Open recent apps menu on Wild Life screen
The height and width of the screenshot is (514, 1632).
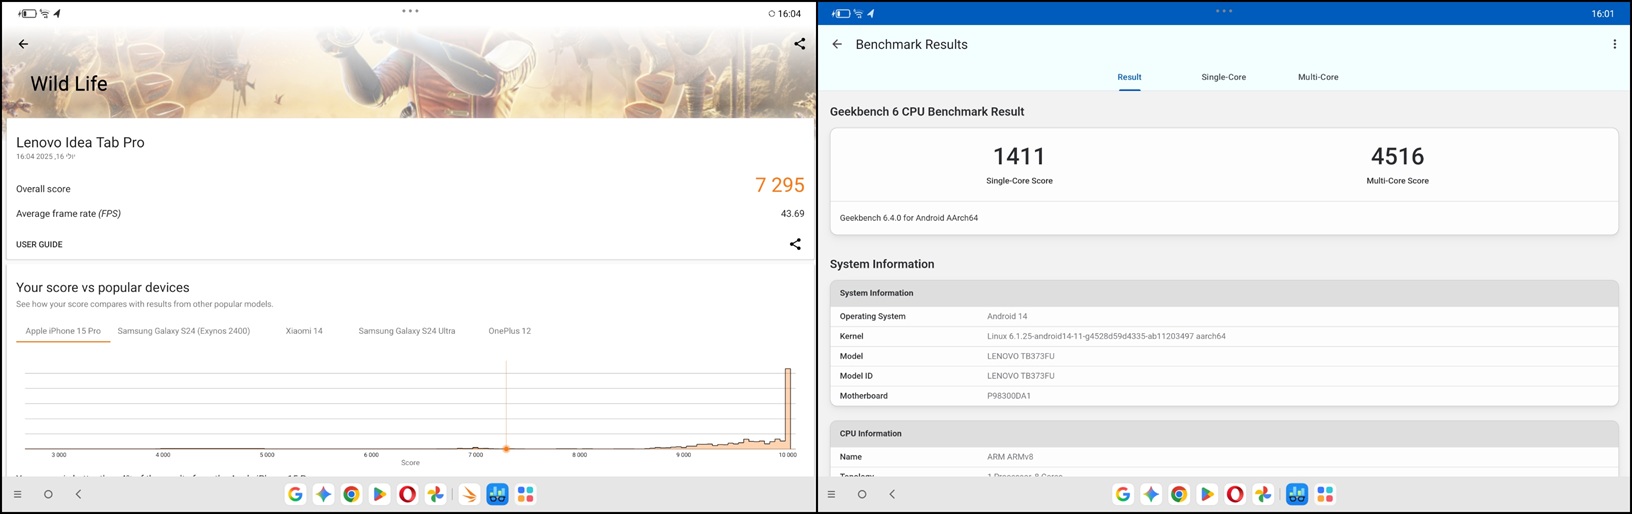(x=17, y=494)
